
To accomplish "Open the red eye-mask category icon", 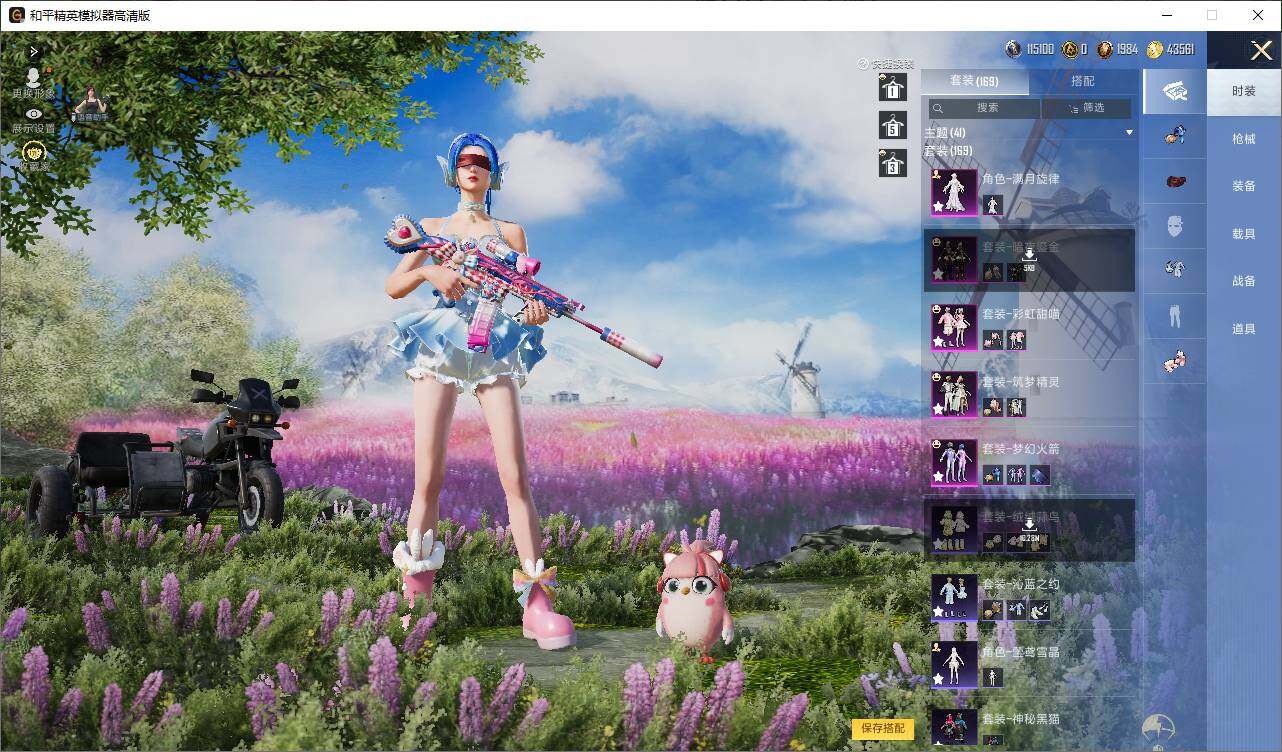I will click(x=1175, y=181).
